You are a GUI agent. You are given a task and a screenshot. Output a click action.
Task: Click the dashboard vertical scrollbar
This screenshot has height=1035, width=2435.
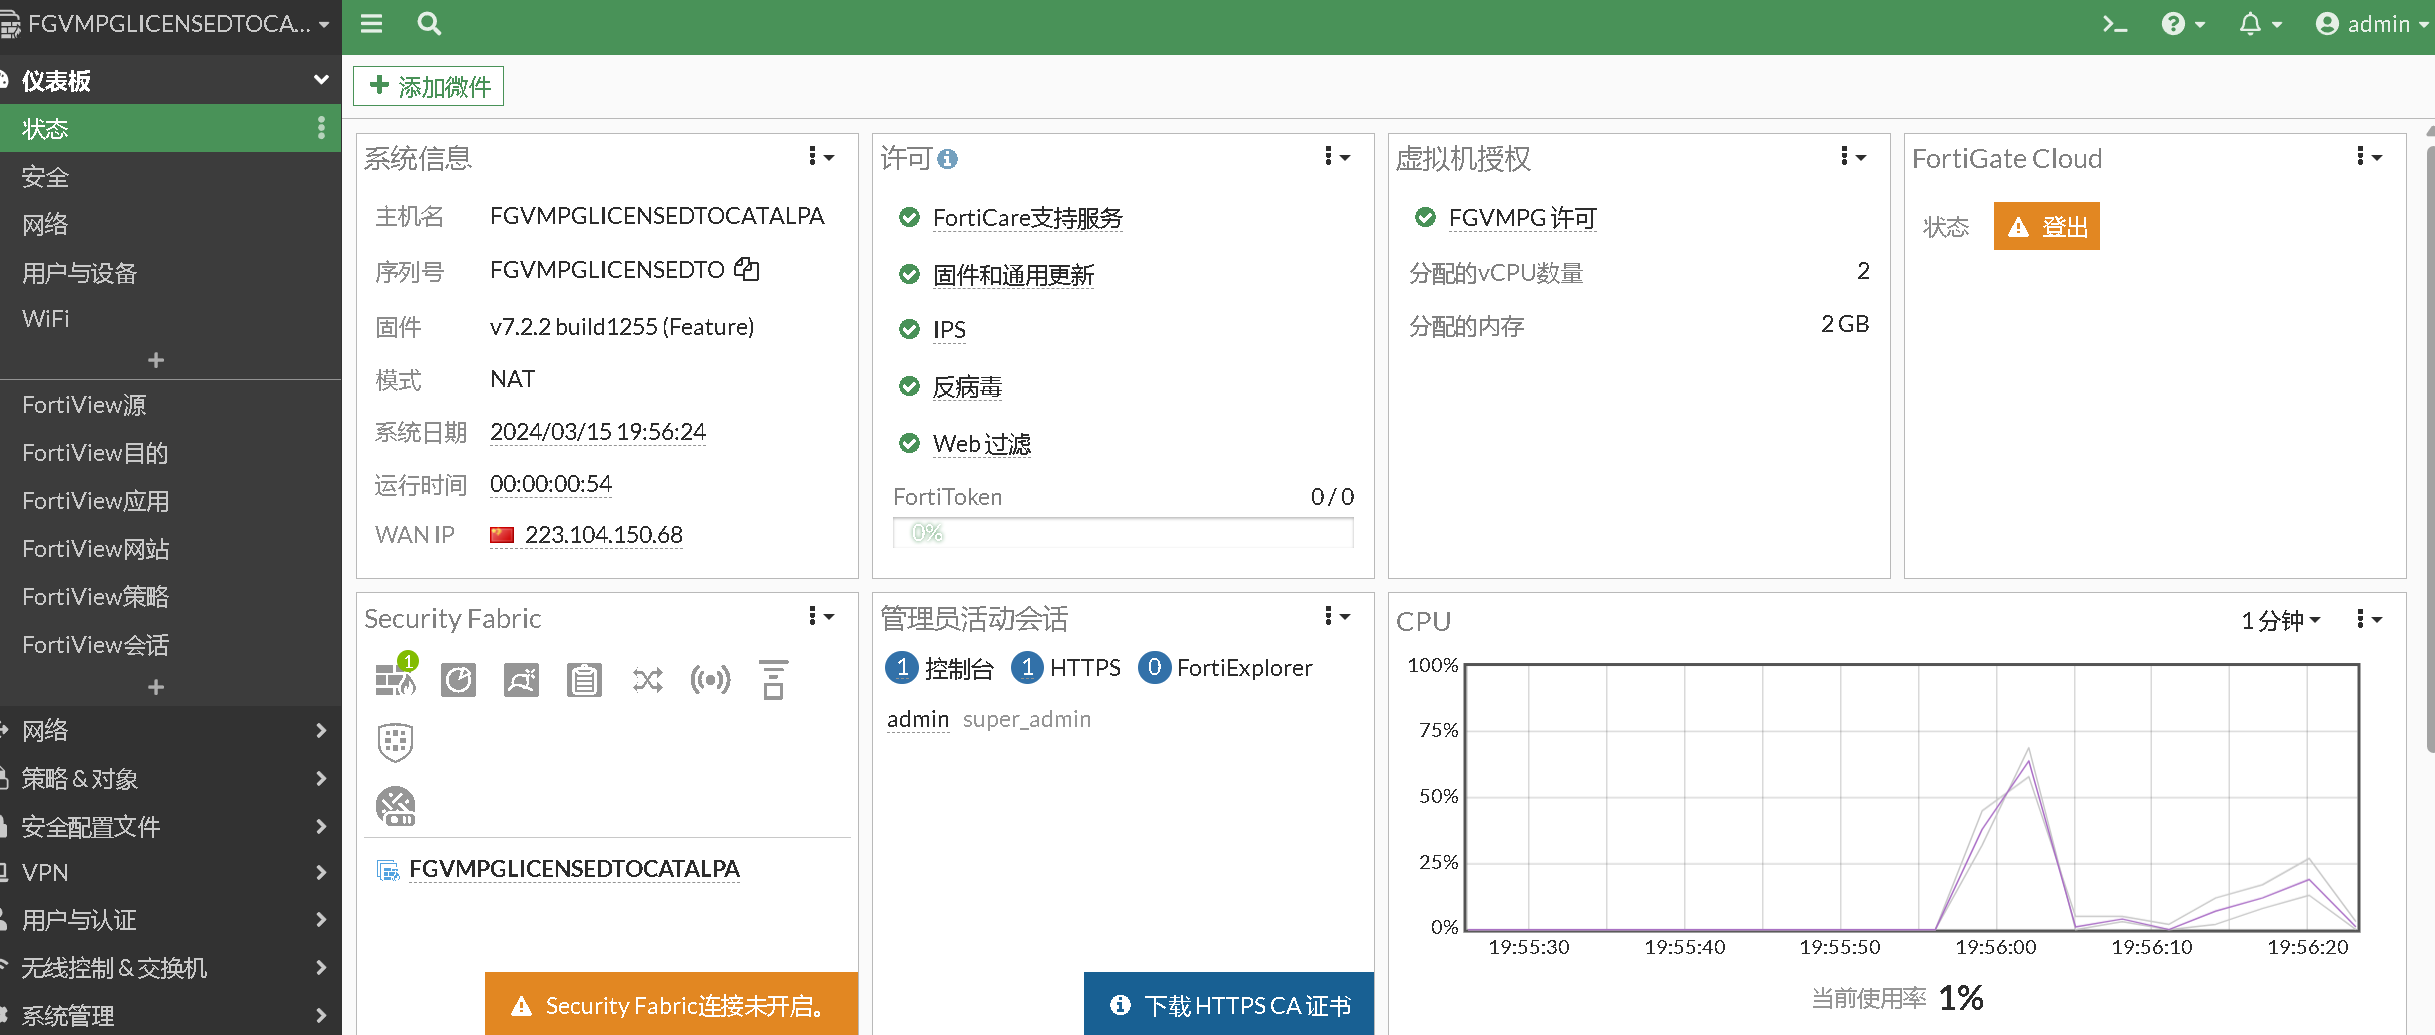[2430, 450]
